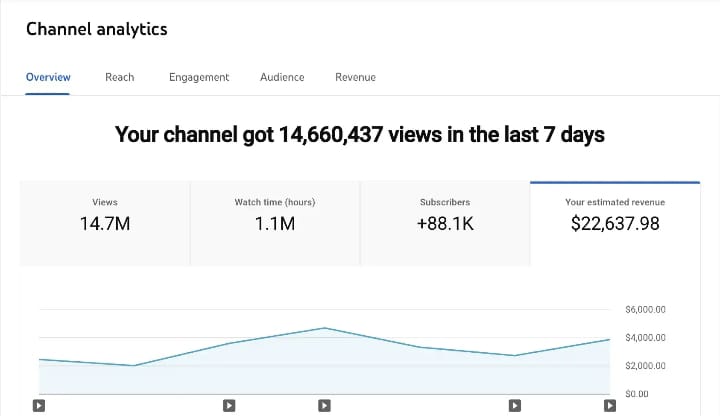Click the middle video marker under the chart peak

coord(324,406)
